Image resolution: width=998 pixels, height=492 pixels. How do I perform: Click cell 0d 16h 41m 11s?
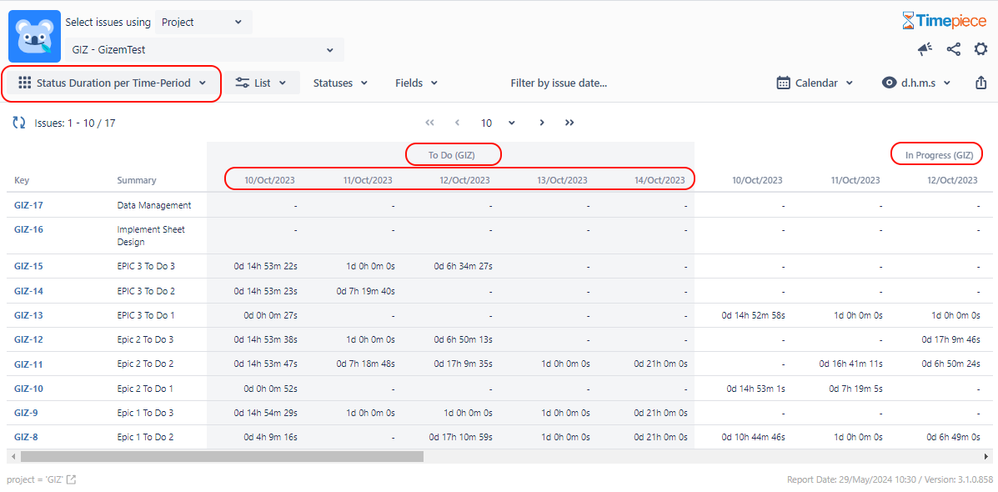(851, 364)
